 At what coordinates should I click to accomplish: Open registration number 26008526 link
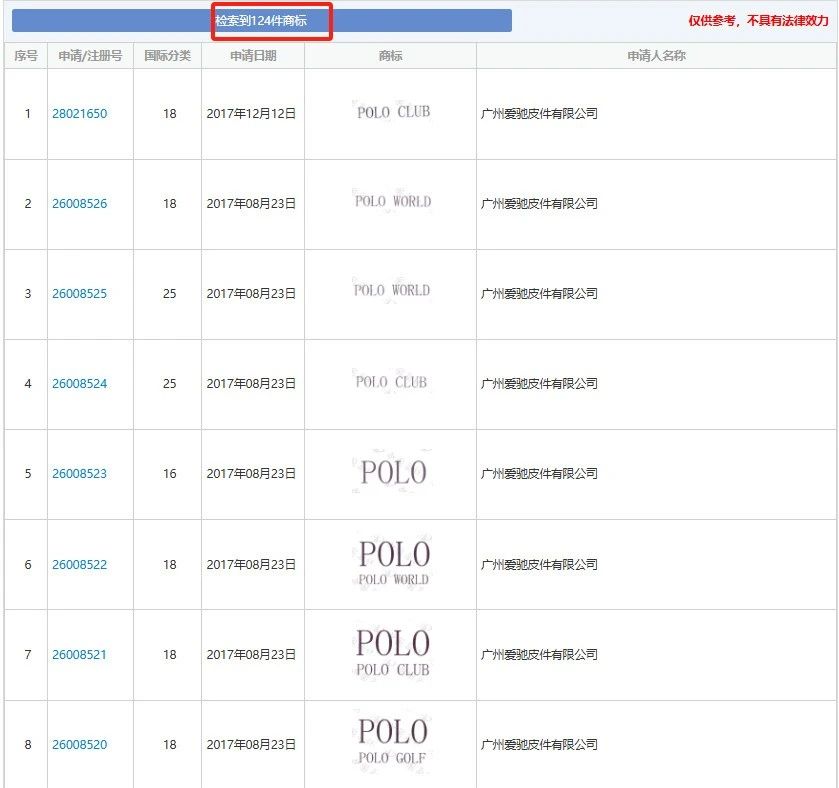(x=79, y=204)
